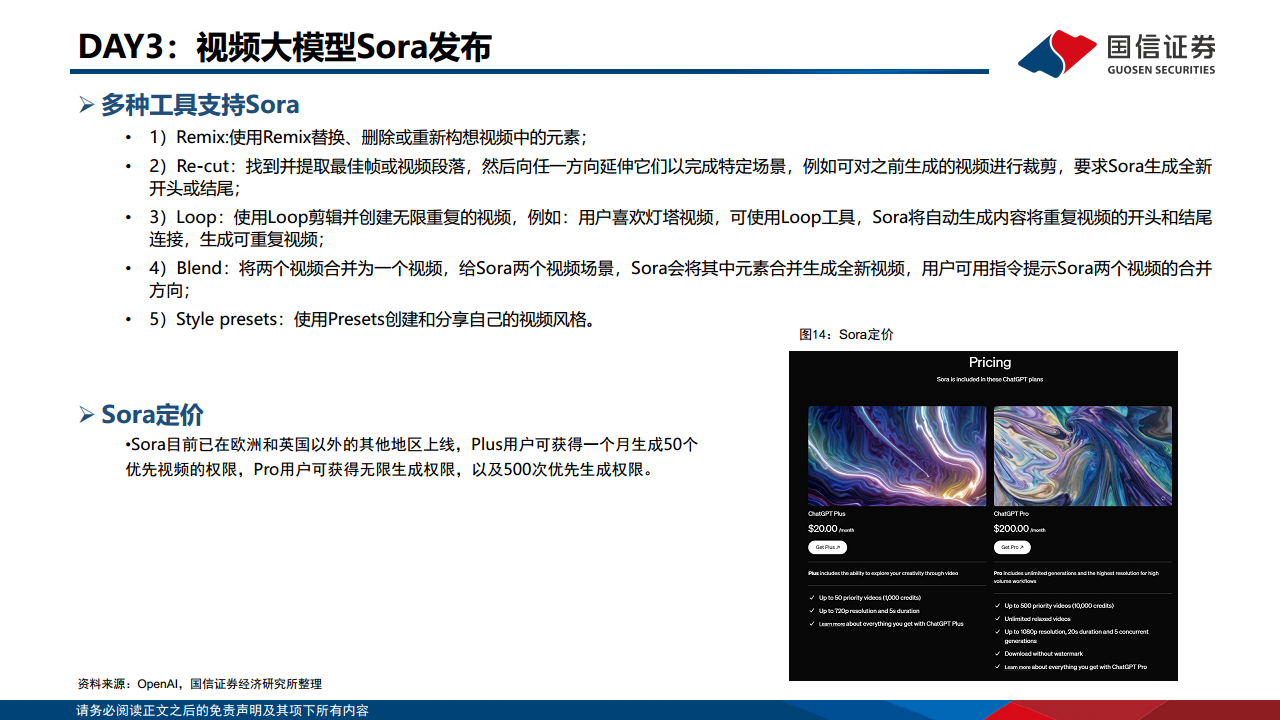Click the "Up to 1080p resolution" feature line
The width and height of the screenshot is (1280, 720).
pos(1076,636)
